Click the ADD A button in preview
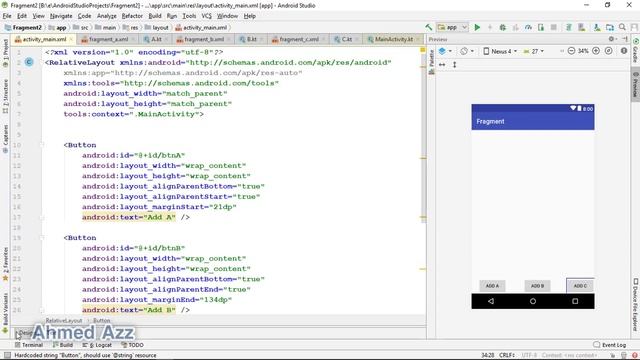The width and height of the screenshot is (640, 360). coord(492,286)
